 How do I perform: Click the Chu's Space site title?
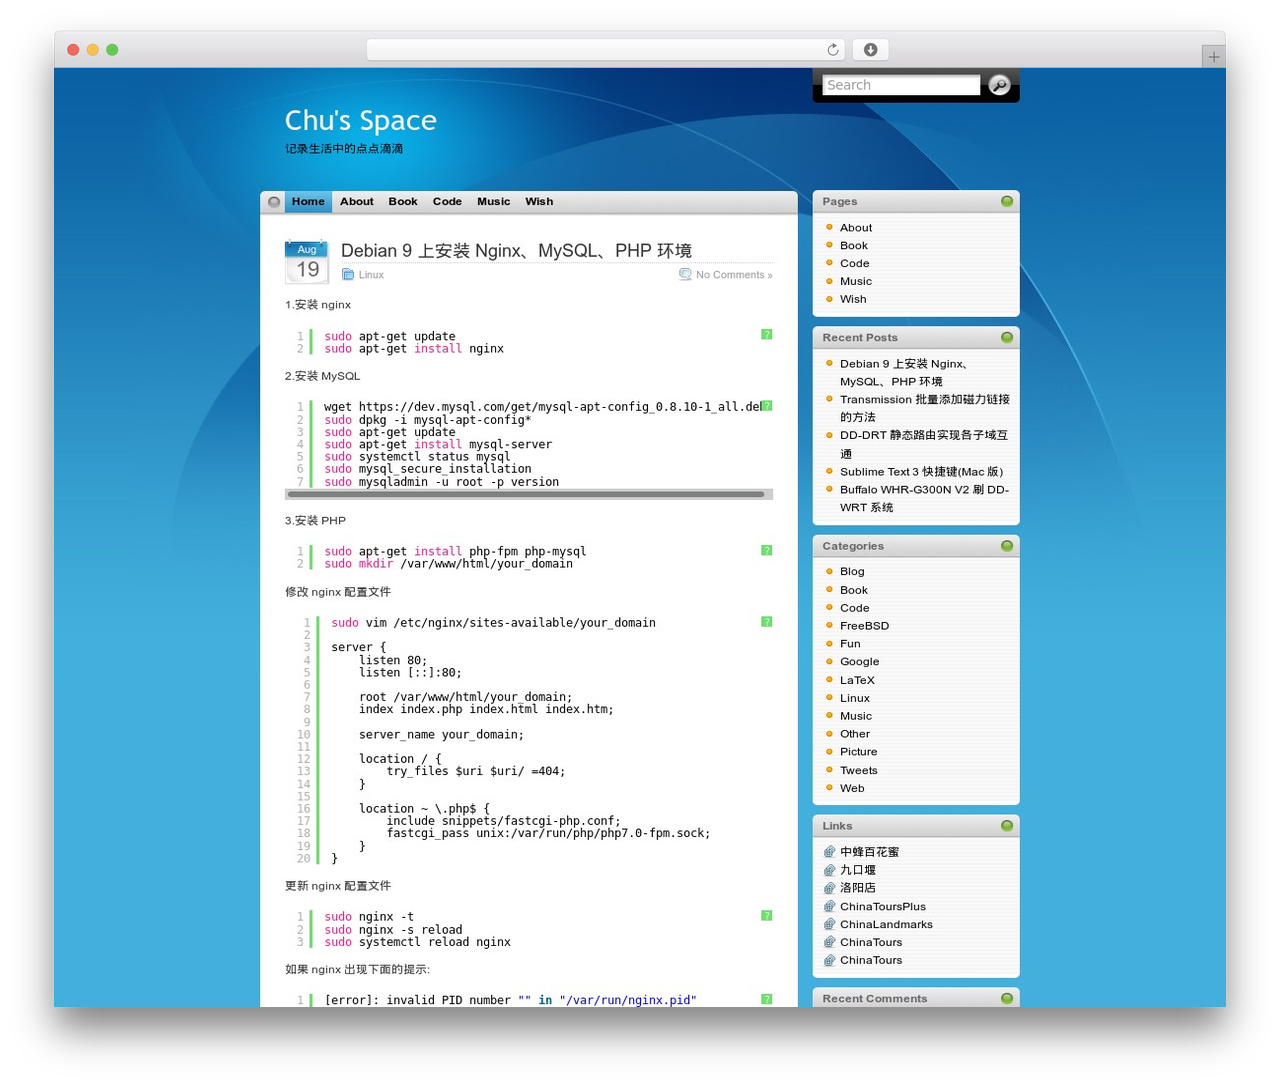361,121
